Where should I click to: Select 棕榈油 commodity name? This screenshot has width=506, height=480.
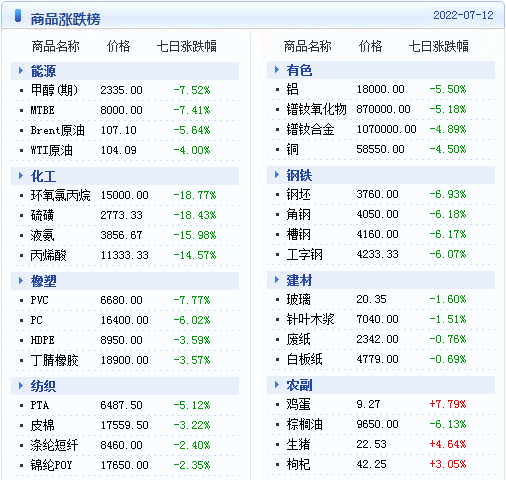point(304,424)
